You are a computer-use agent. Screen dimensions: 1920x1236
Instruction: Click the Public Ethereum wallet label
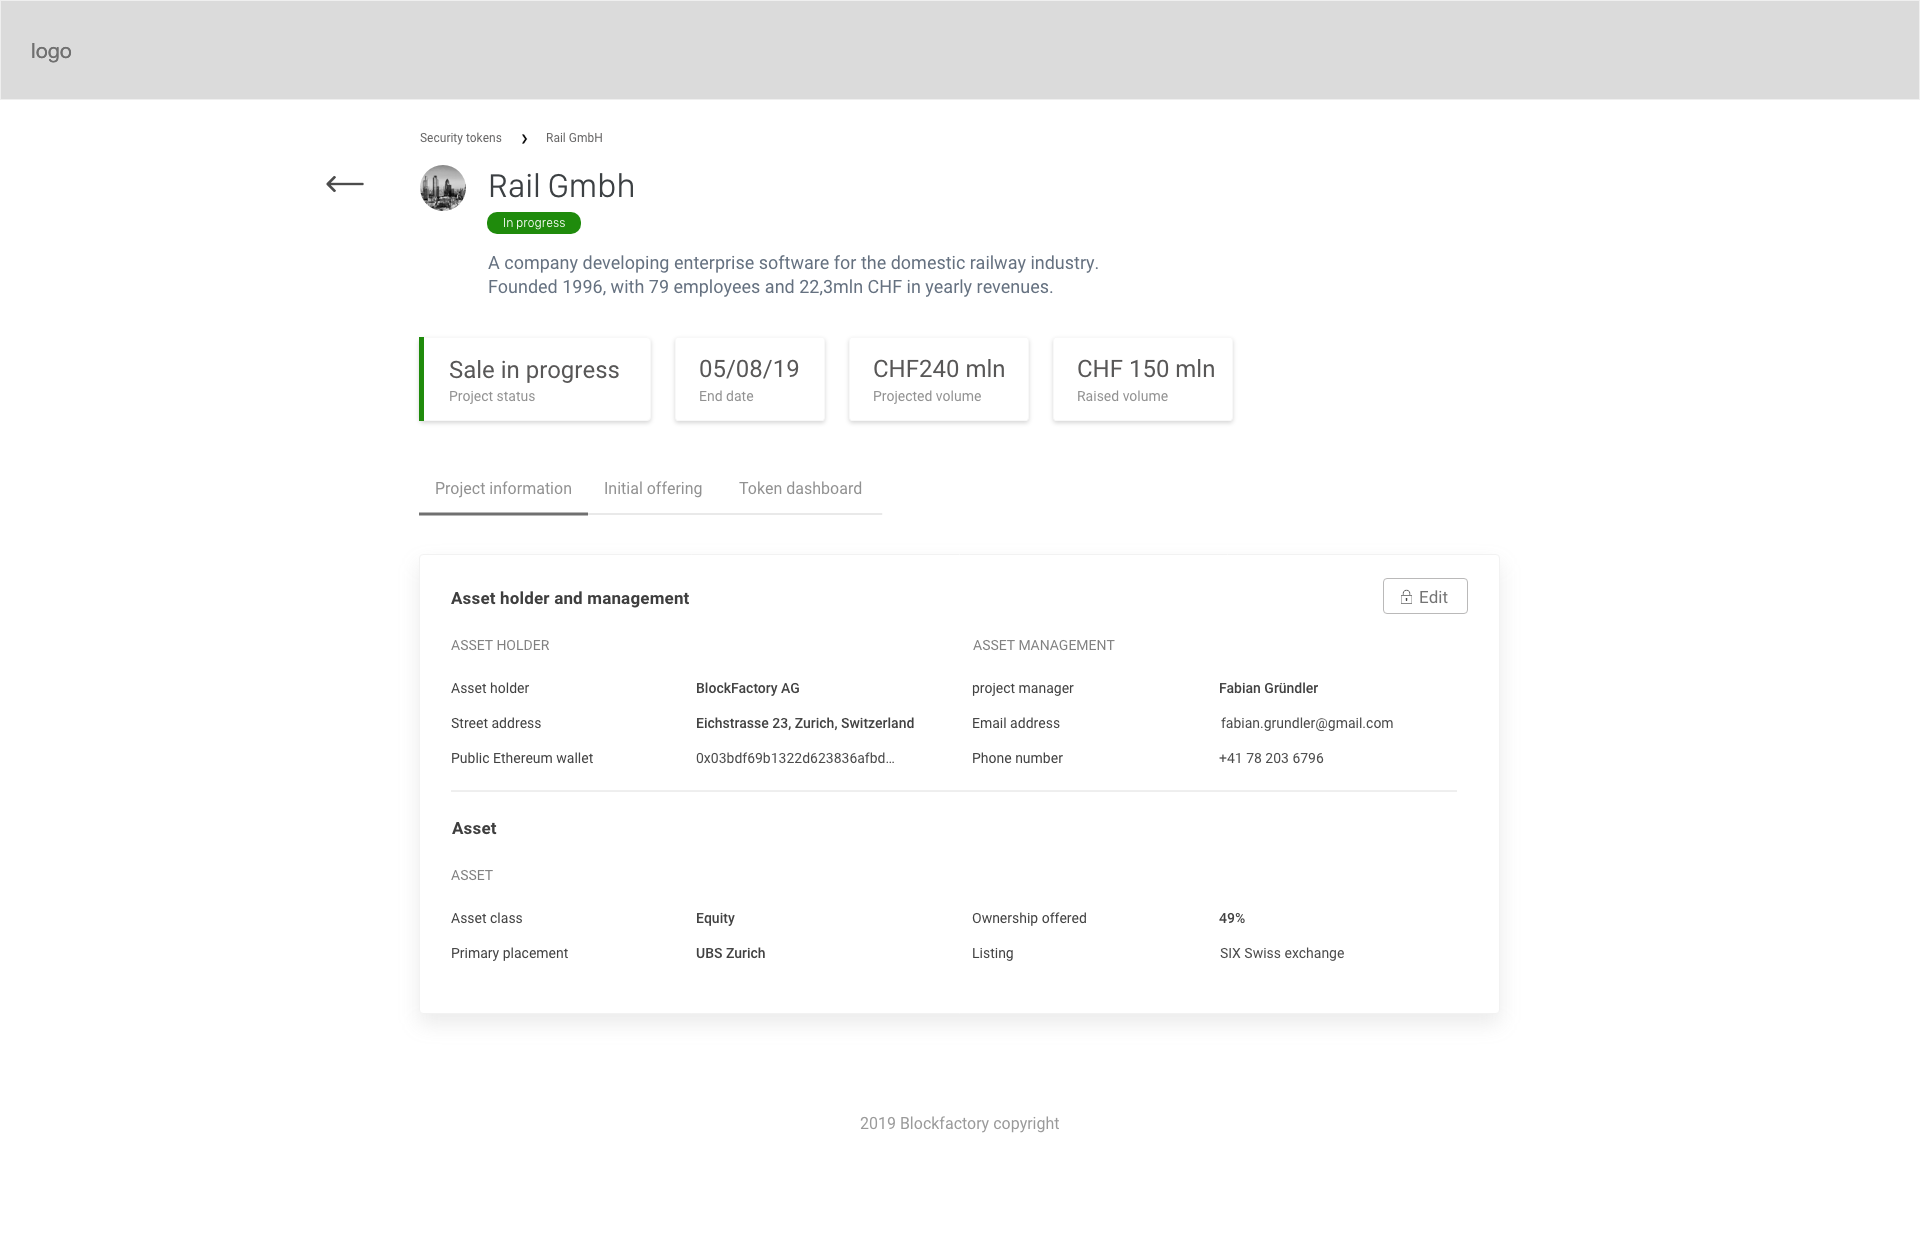pyautogui.click(x=522, y=758)
